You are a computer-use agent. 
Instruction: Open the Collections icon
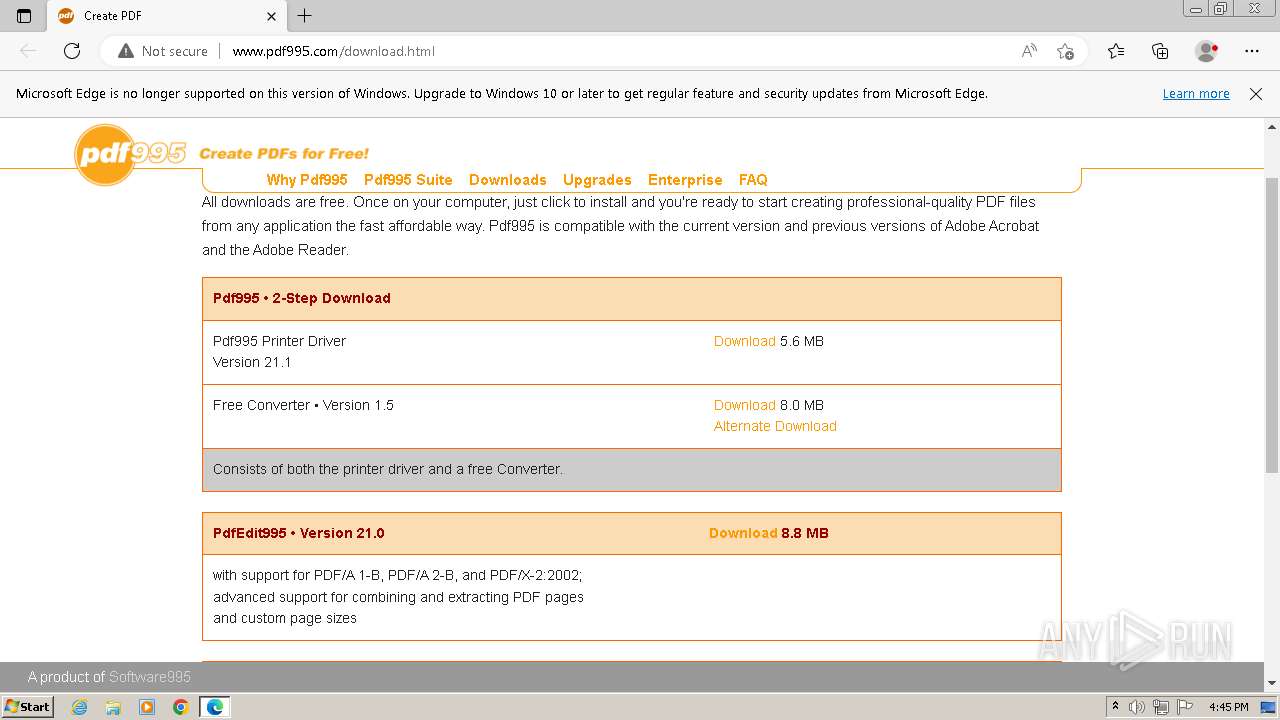click(1160, 51)
